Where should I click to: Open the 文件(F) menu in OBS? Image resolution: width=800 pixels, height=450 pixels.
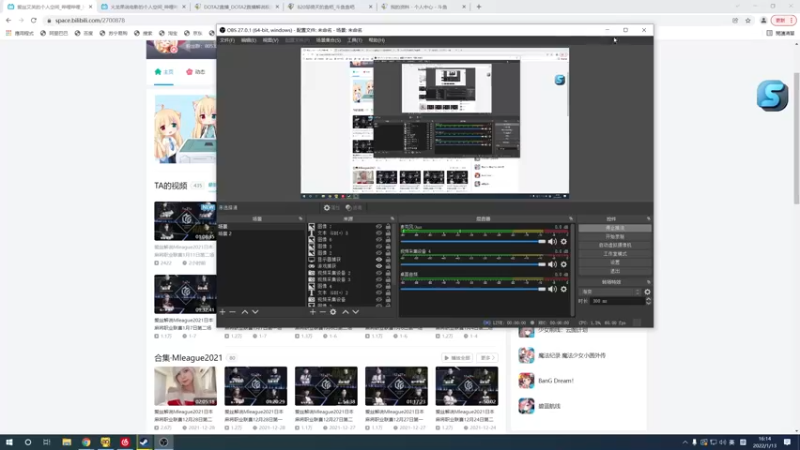point(228,40)
